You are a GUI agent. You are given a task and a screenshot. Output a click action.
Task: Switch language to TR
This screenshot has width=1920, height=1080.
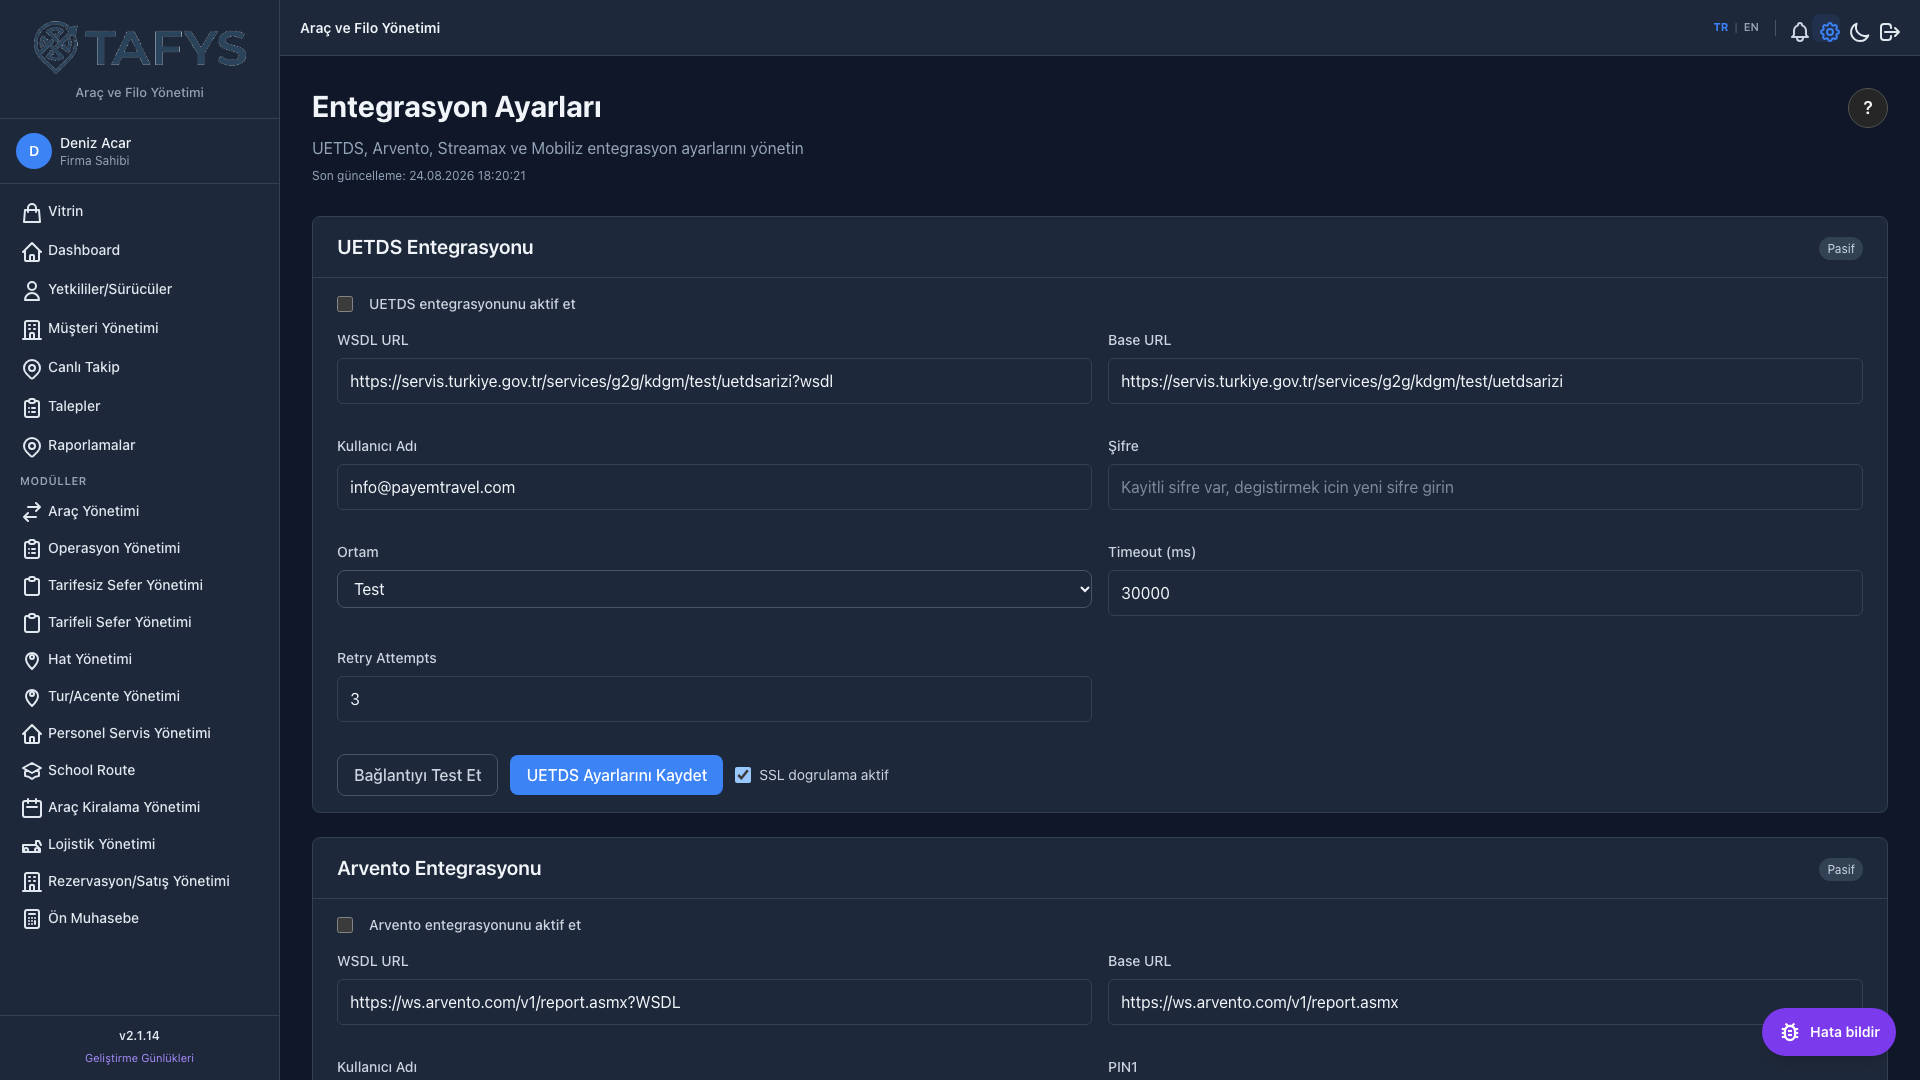1720,28
